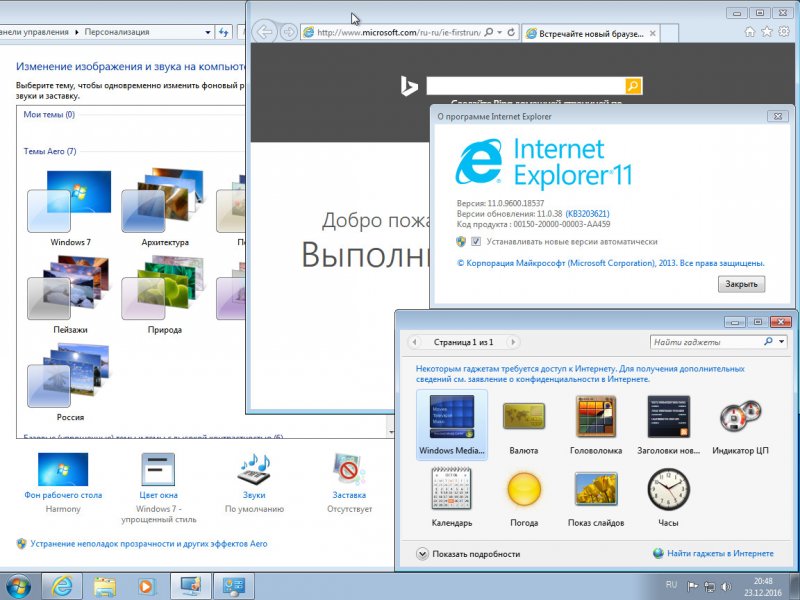
Task: Close the Встречайте новый браузер tab
Action: (x=653, y=34)
